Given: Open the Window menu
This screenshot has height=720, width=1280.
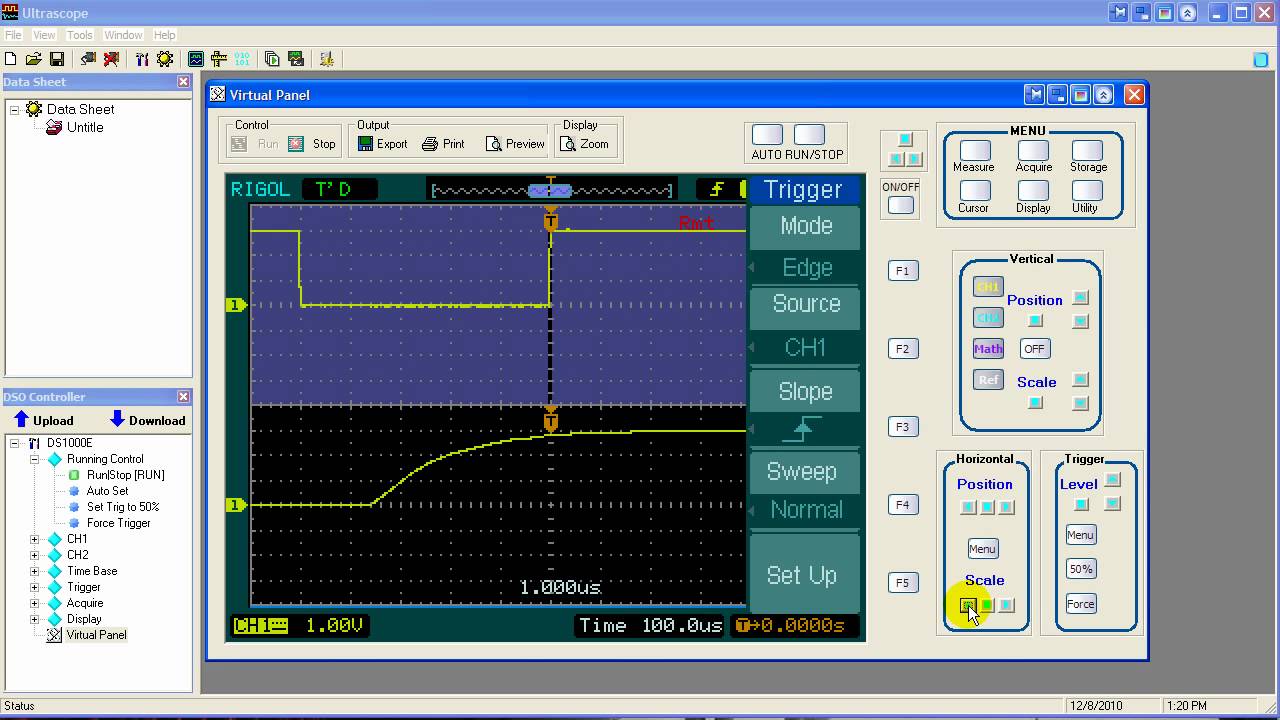Looking at the screenshot, I should pos(124,35).
